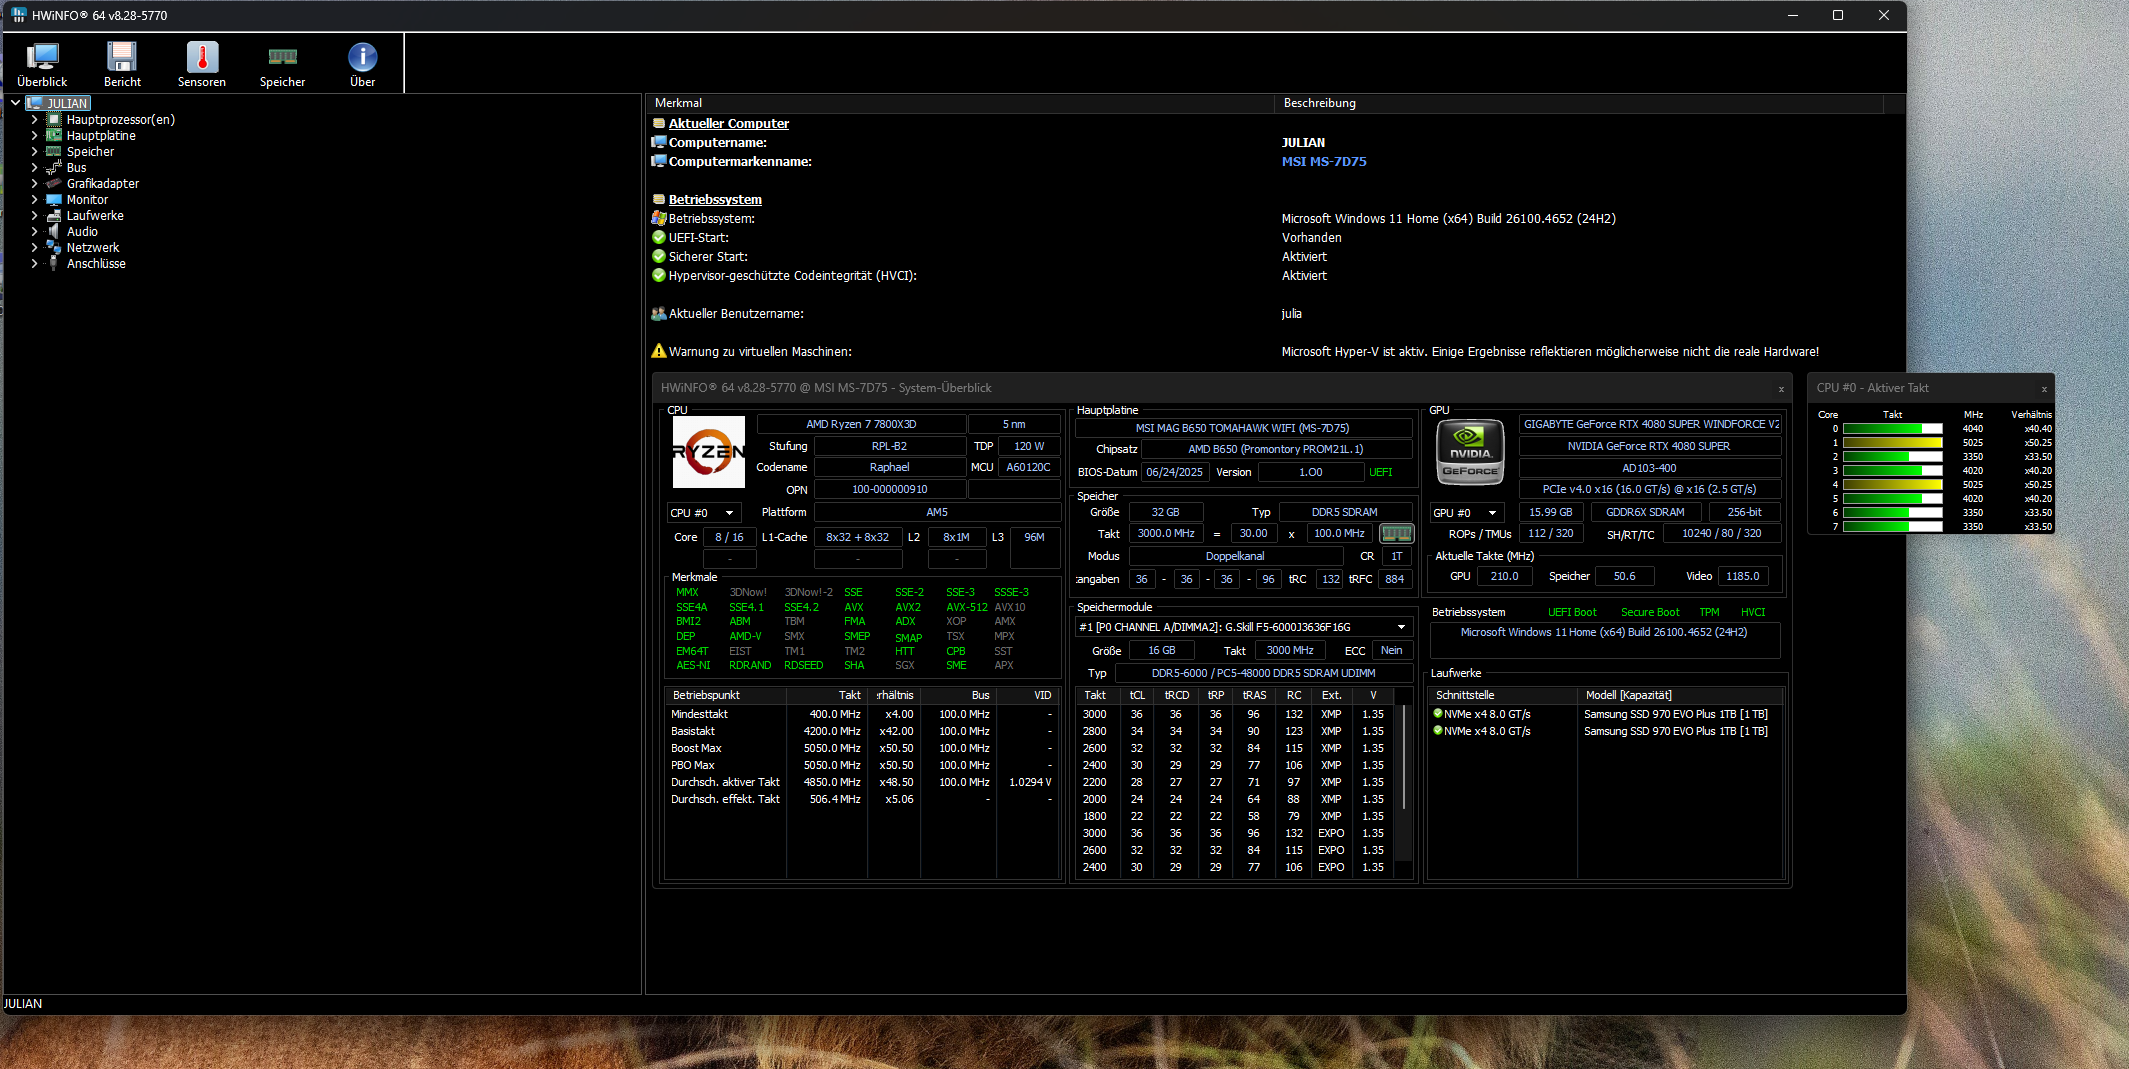The image size is (2129, 1069).
Task: Click the NVIDIA GeForce logo
Action: pyautogui.click(x=1470, y=452)
